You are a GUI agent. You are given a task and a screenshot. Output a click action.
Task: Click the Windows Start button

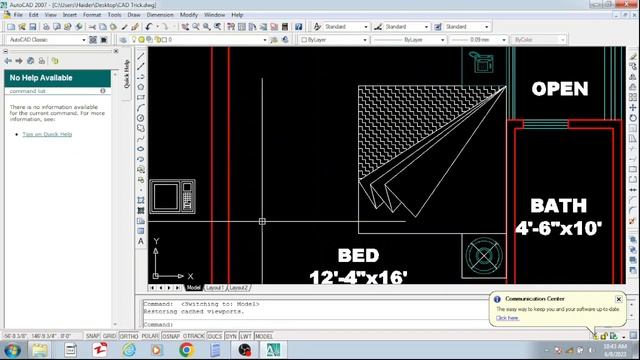tap(12, 350)
